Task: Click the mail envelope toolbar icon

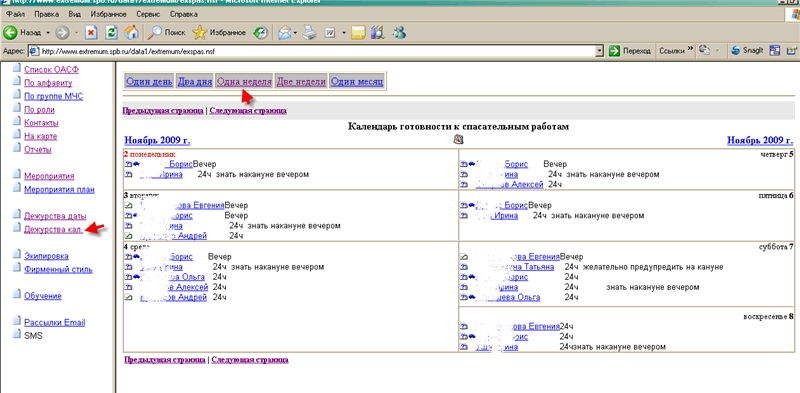Action: point(284,33)
